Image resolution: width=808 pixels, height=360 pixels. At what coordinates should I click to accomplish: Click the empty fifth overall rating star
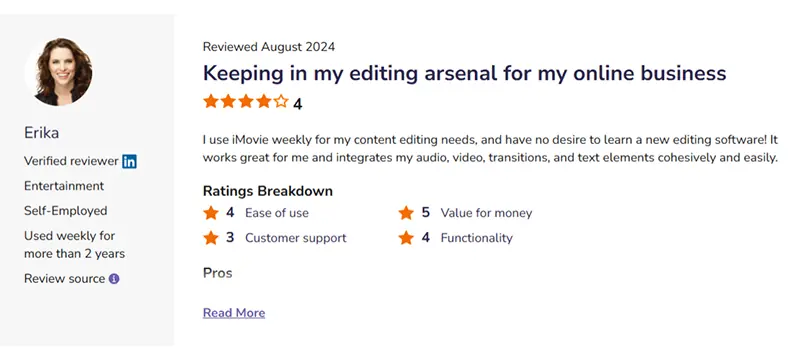point(281,101)
